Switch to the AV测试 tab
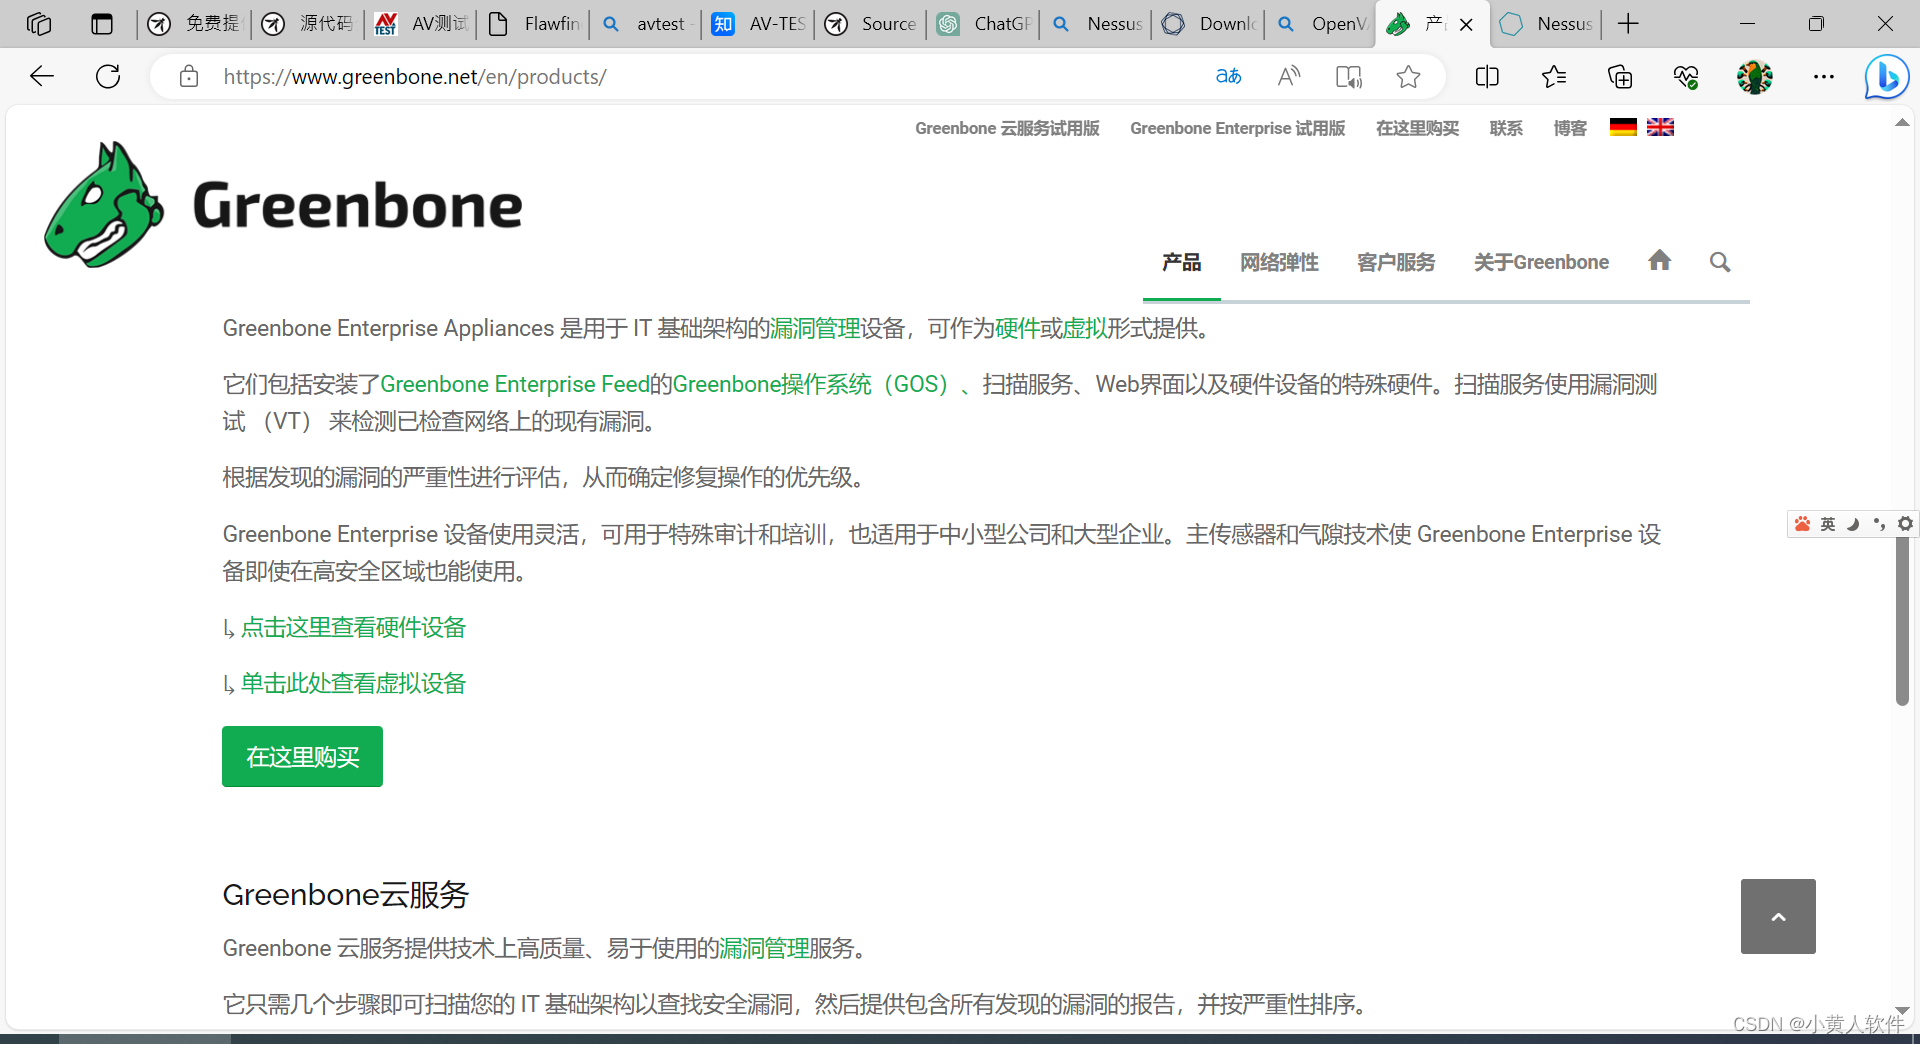Screen dimensions: 1920x1044 coord(421,24)
